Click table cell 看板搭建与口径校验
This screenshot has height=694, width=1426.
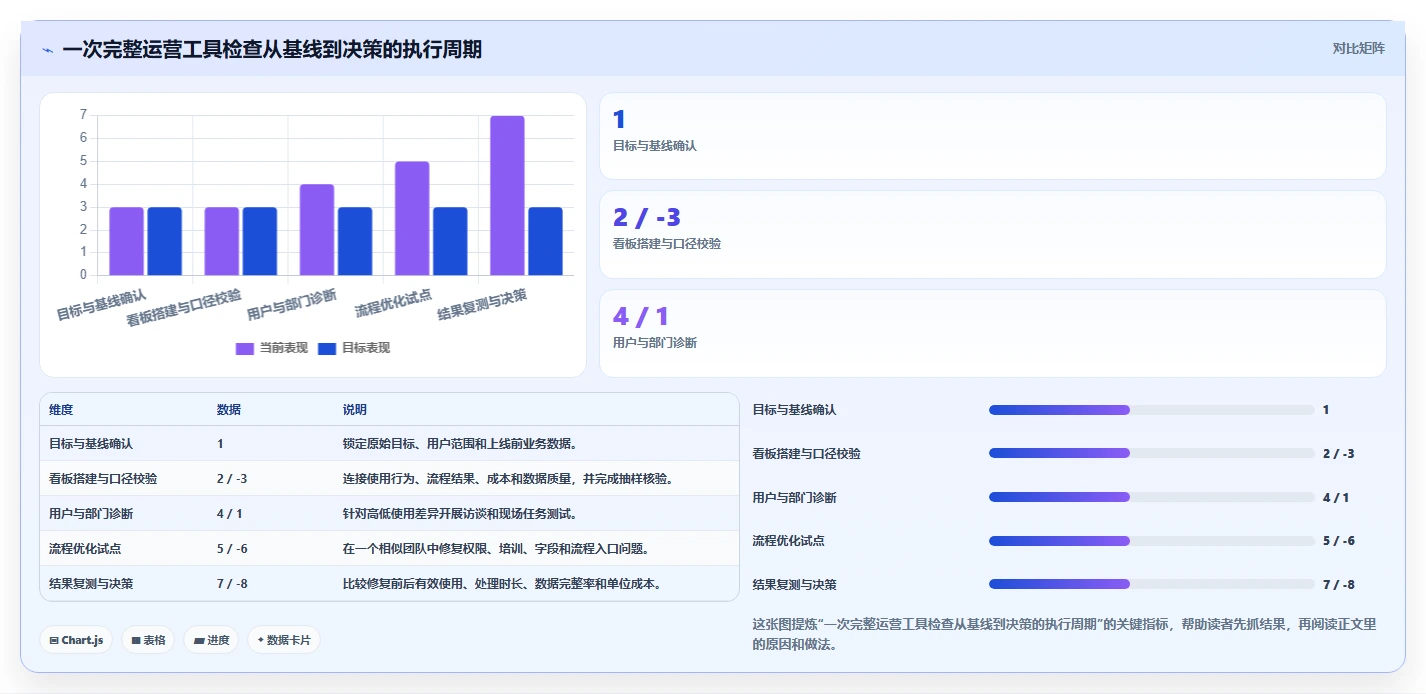(103, 479)
